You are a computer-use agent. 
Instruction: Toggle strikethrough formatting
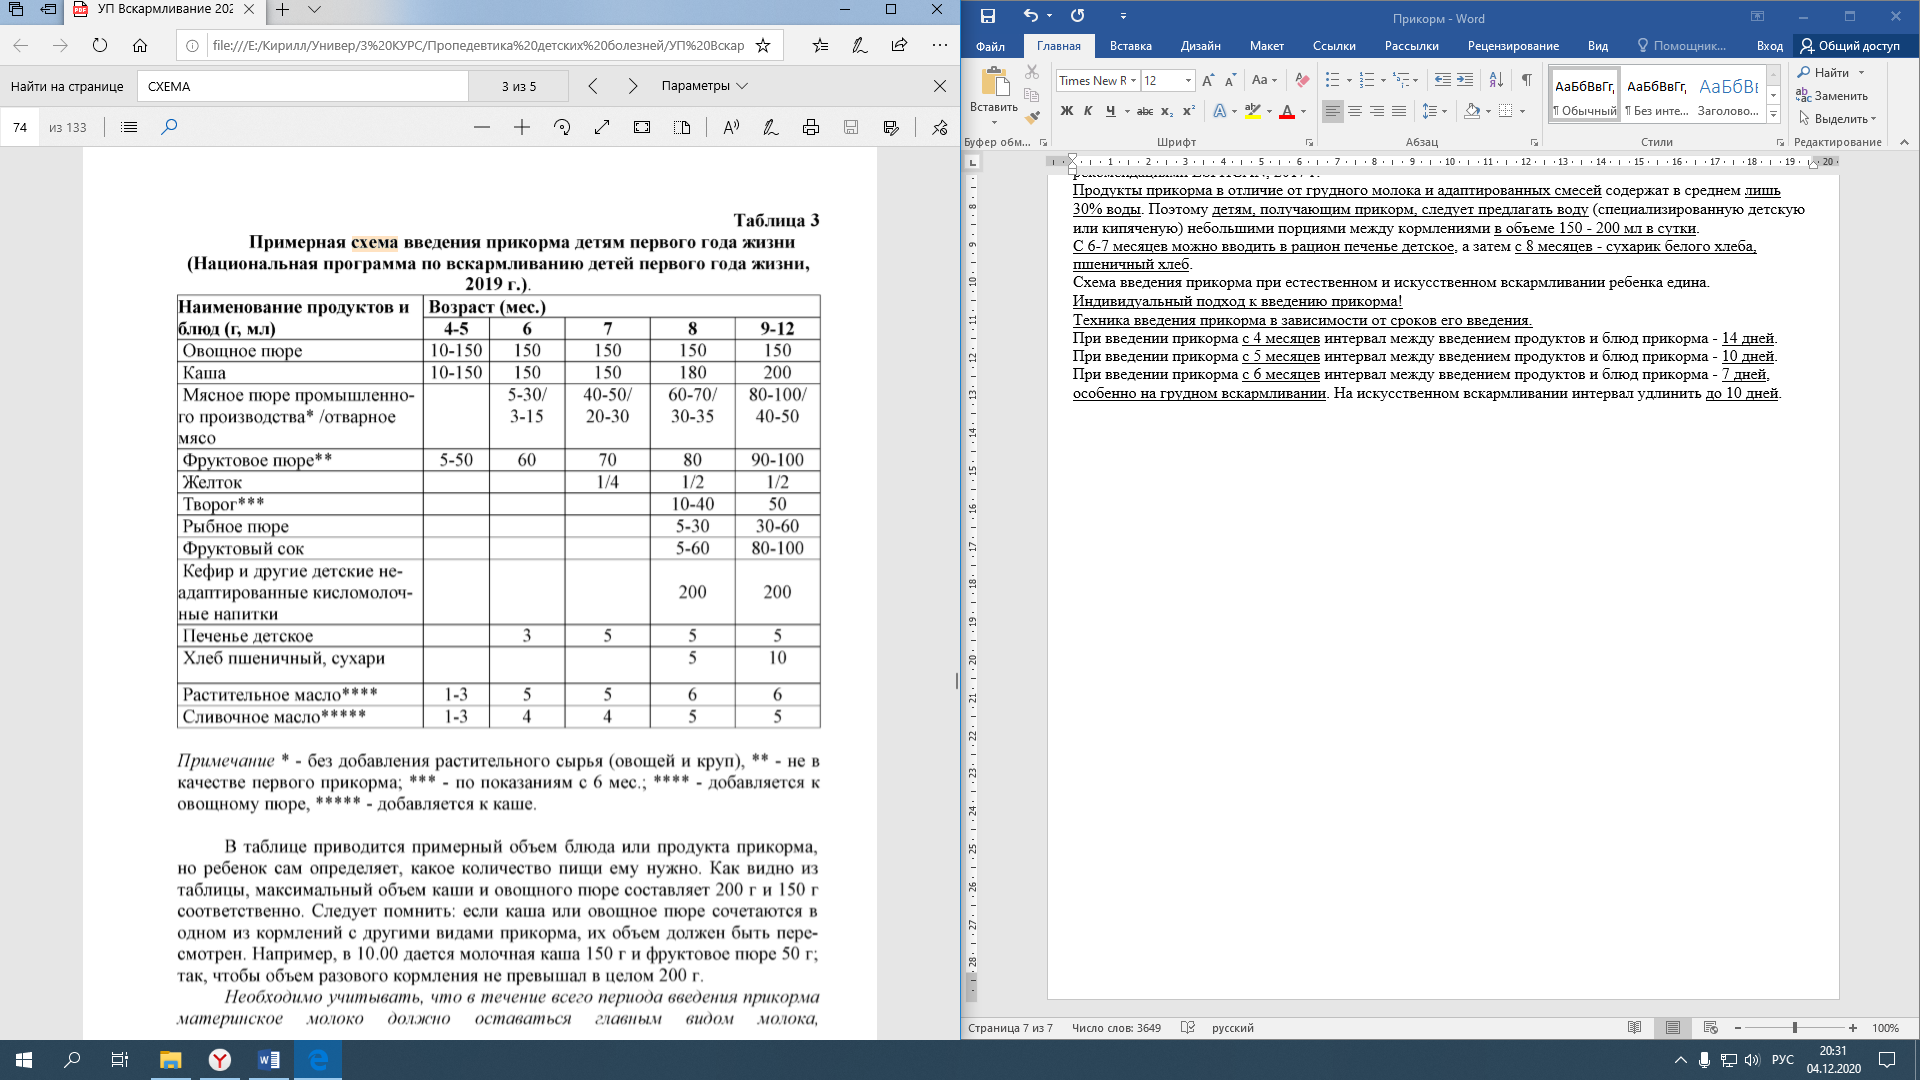(x=1145, y=111)
